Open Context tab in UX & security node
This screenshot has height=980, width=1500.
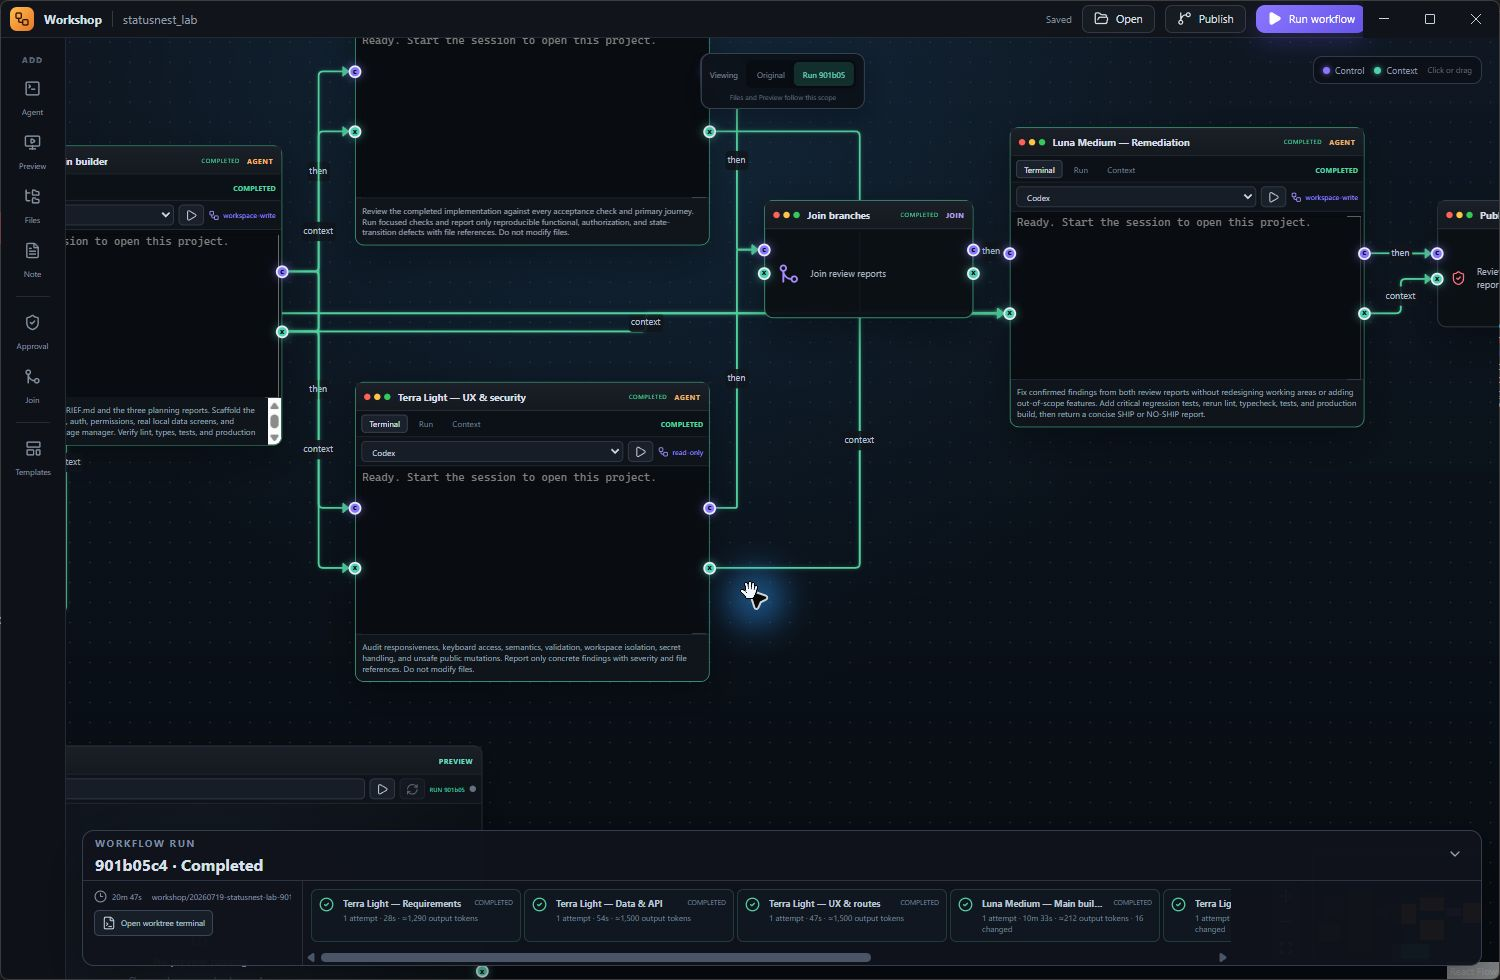point(466,424)
